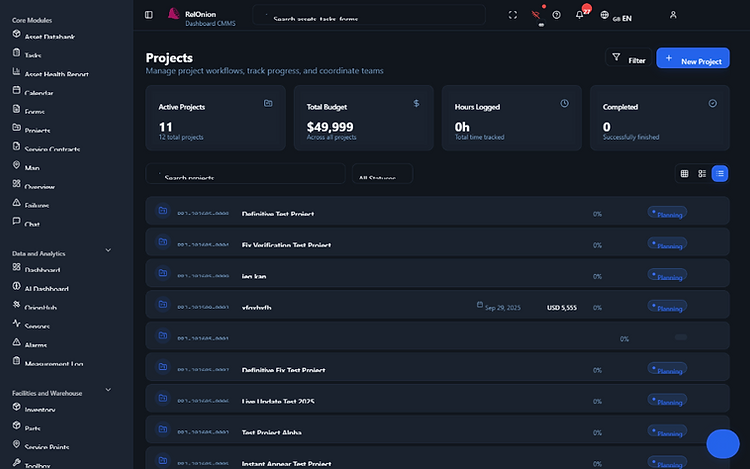
Task: Collapse the Data and Analytics section
Action: [x=108, y=250]
